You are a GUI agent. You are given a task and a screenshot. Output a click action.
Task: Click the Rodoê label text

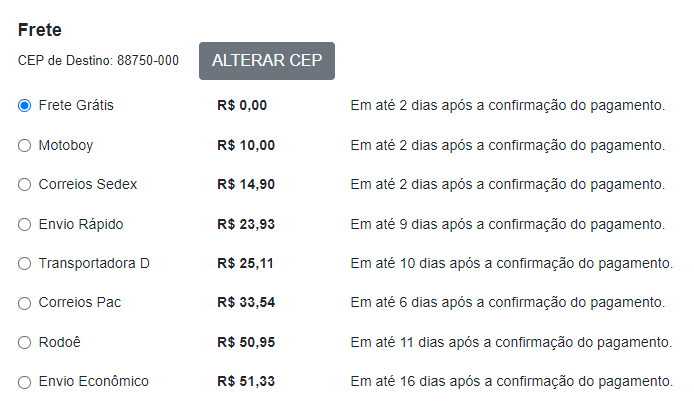[x=60, y=342]
